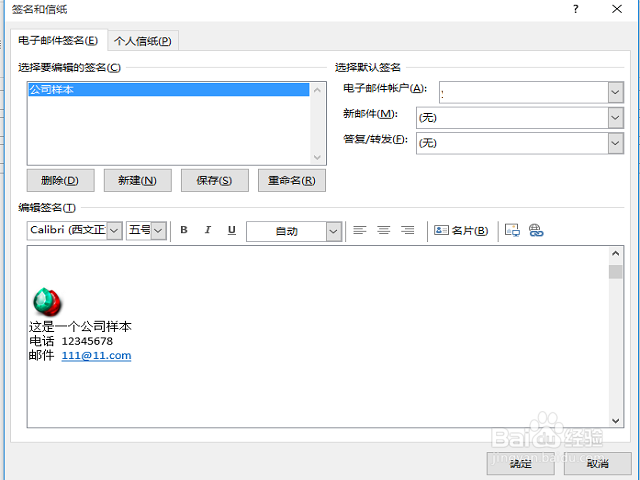Align signature text right

[407, 231]
